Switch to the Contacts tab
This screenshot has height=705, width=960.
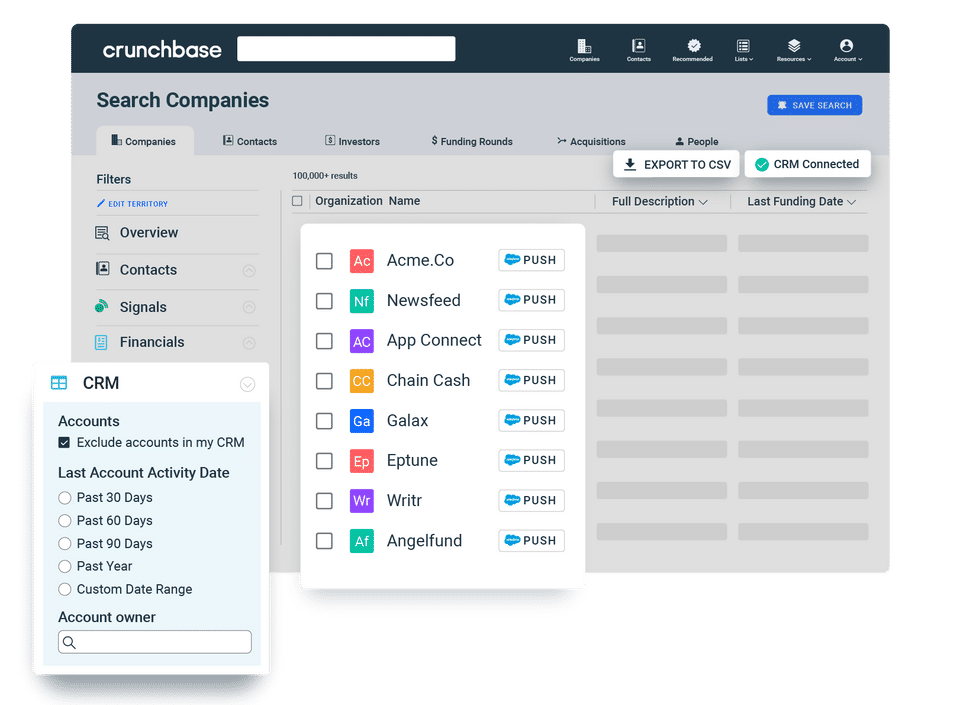coord(250,141)
